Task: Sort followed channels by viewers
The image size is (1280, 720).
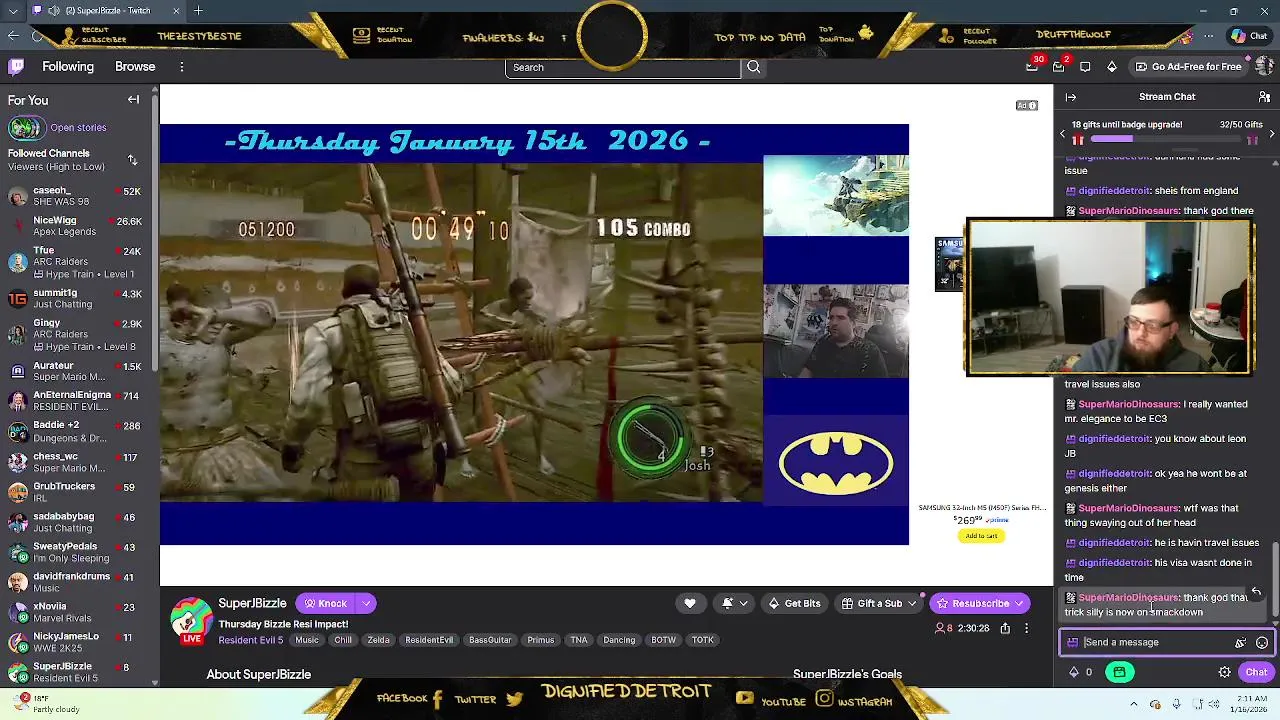Action: click(x=133, y=160)
